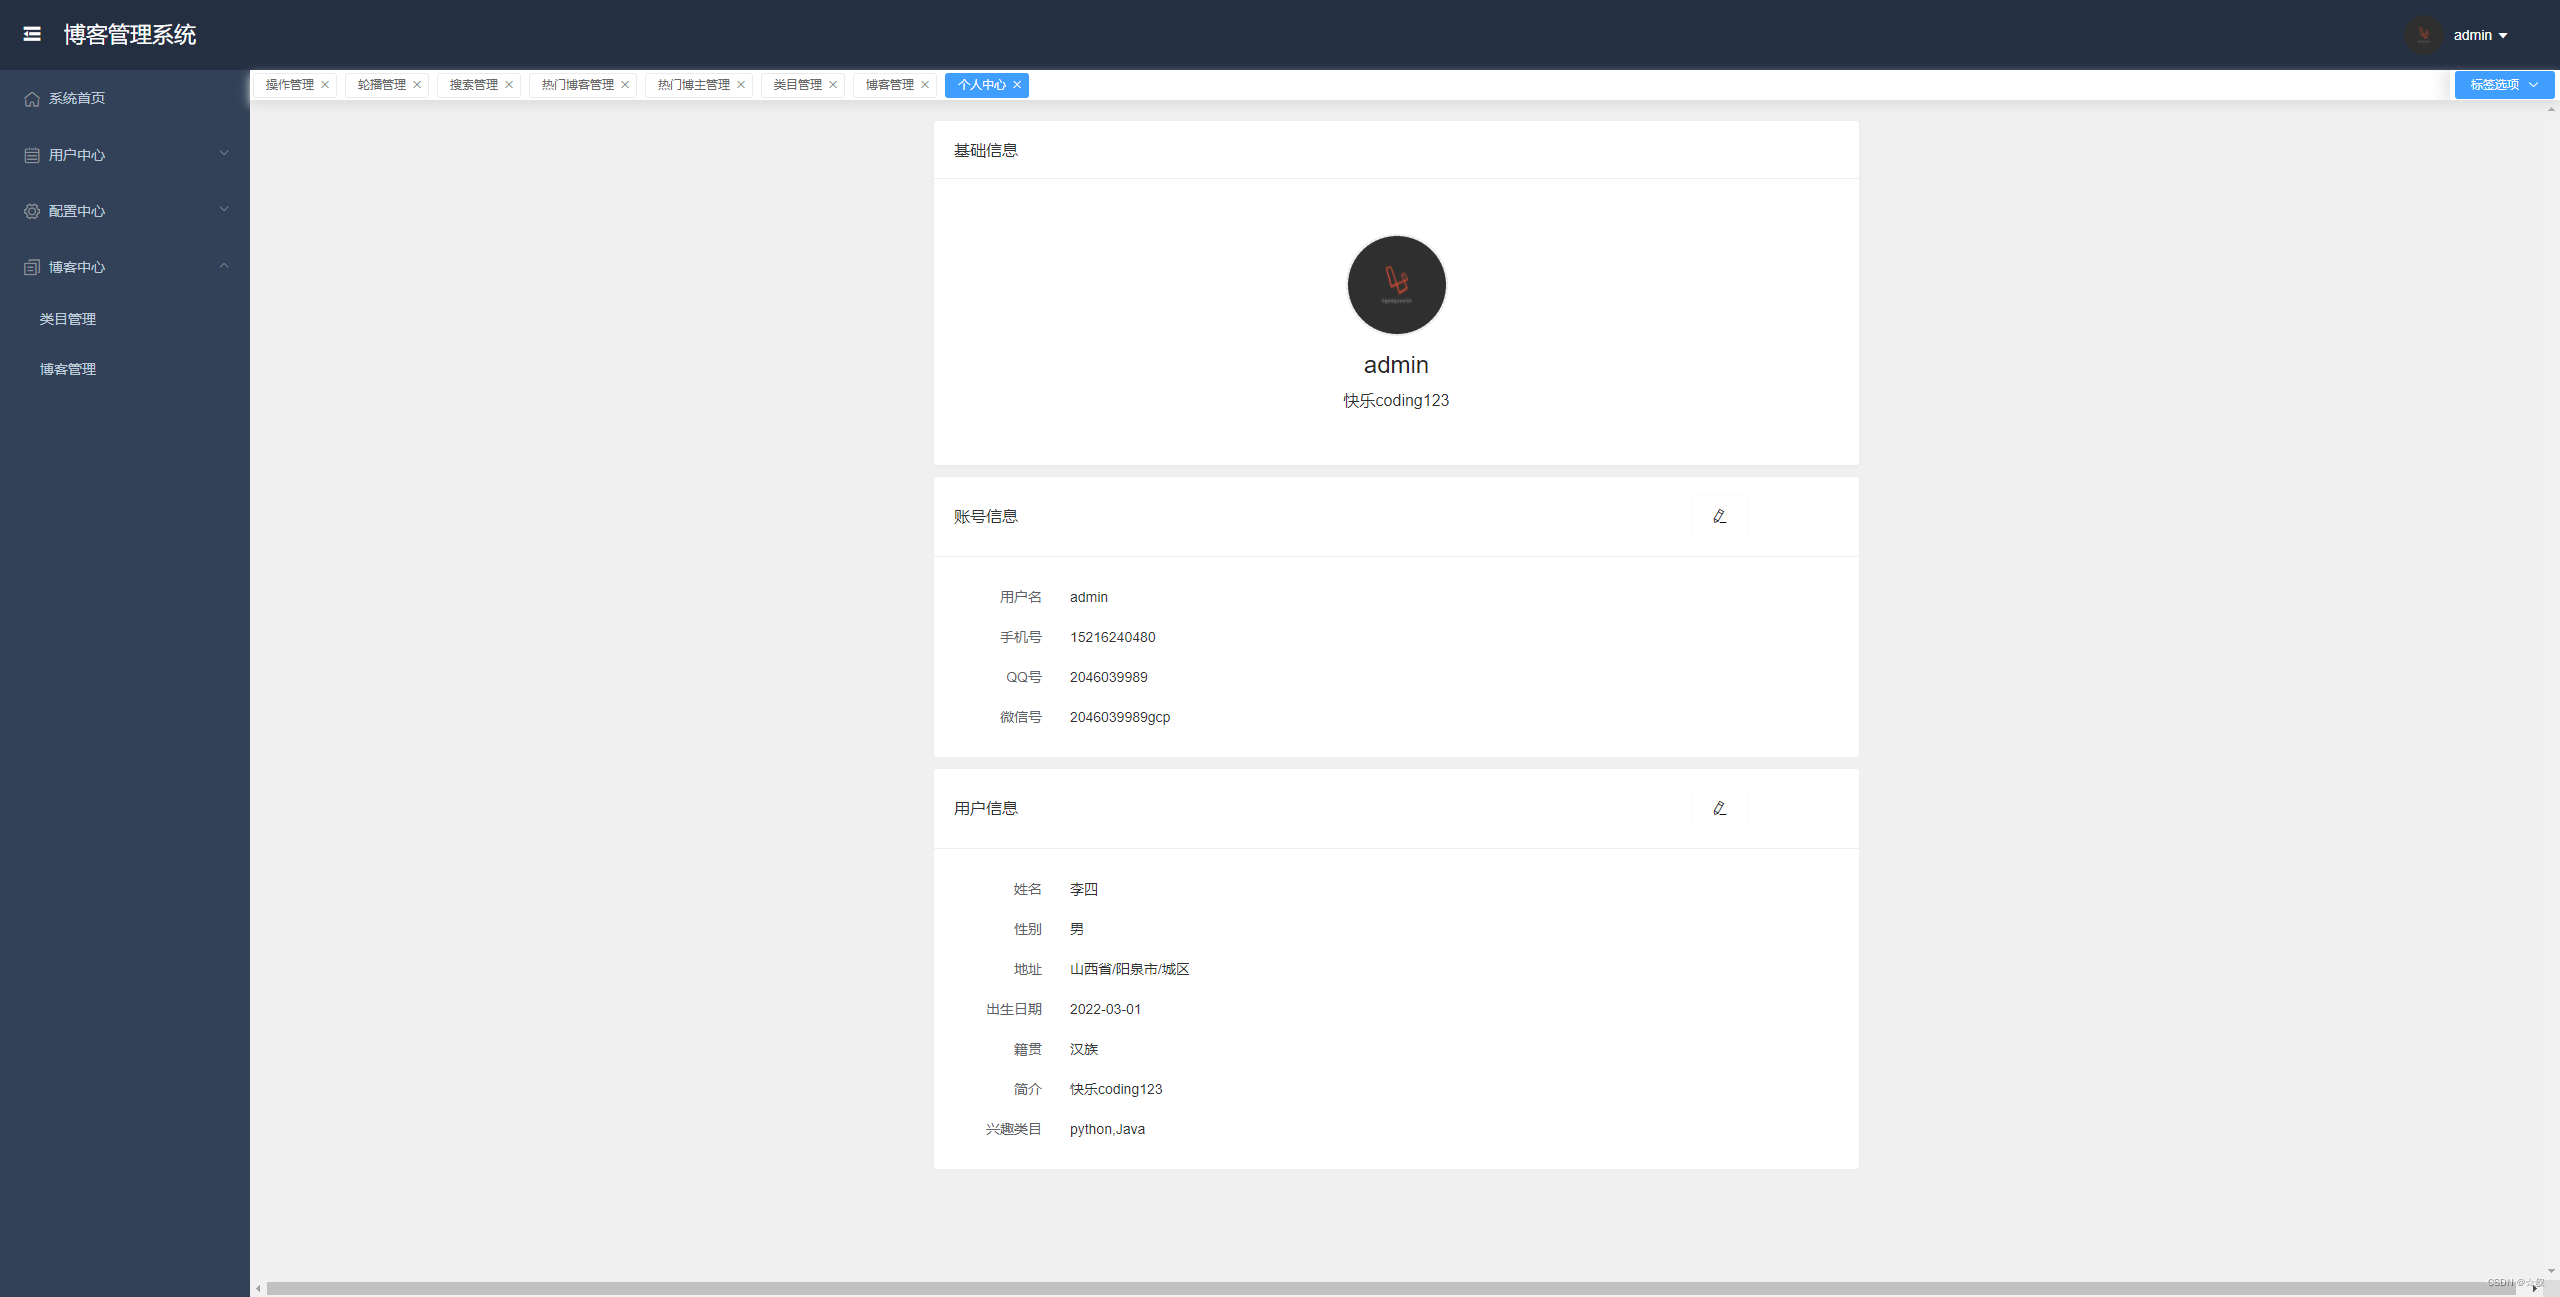This screenshot has height=1297, width=2560.
Task: Click the edit pencil in 账号信息
Action: pos(1719,517)
